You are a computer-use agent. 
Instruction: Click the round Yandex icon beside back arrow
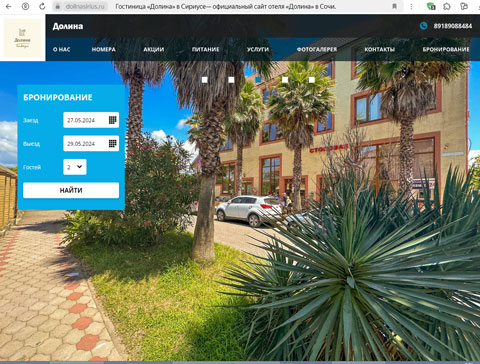click(x=25, y=6)
